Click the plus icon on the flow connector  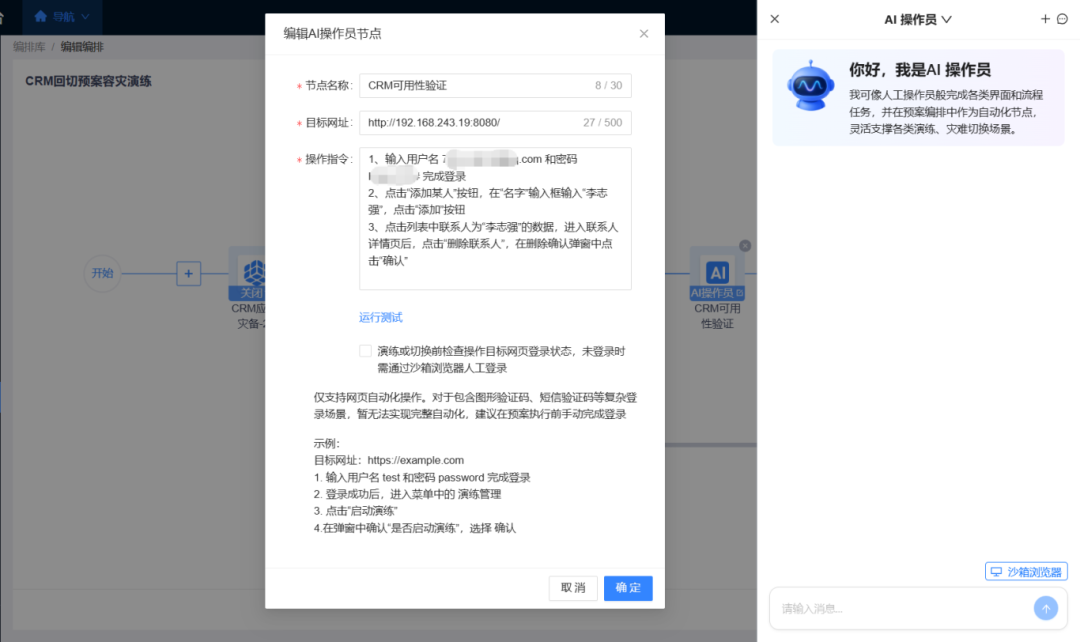(x=189, y=273)
